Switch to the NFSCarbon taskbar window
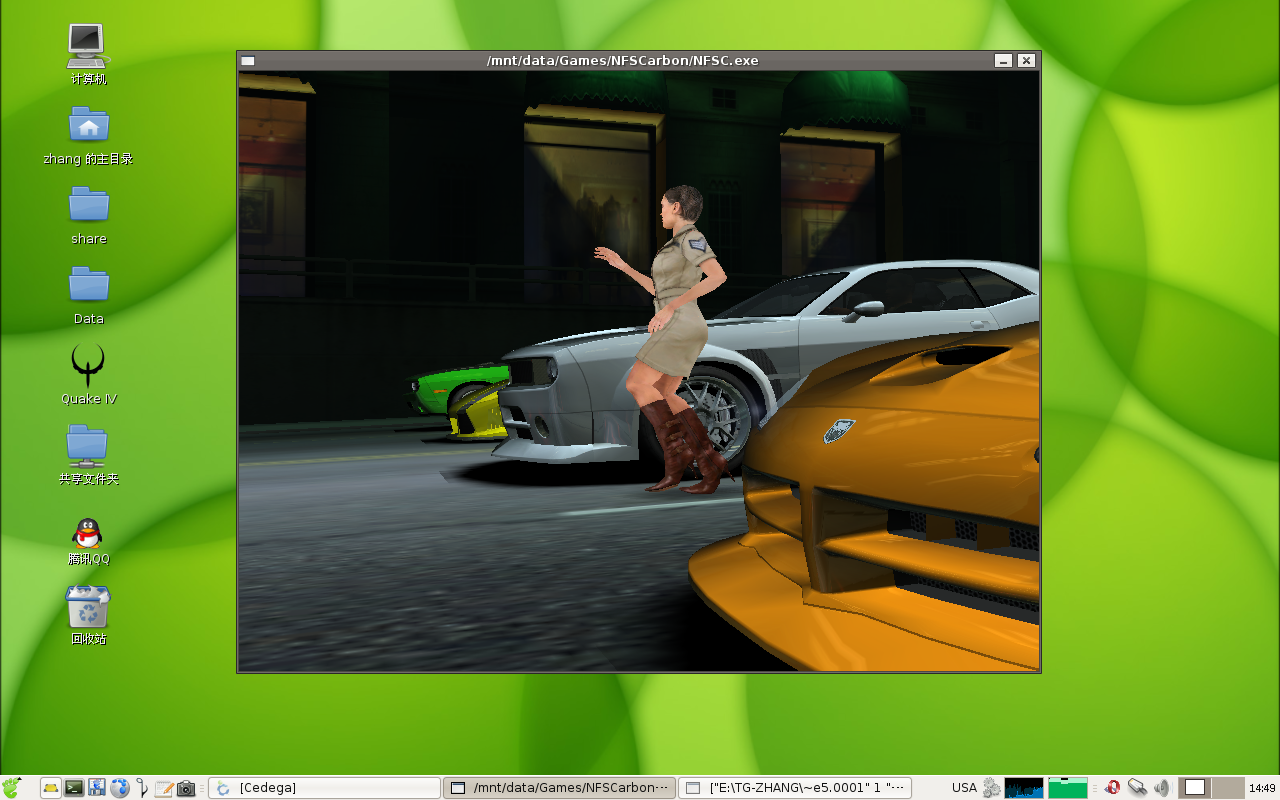The image size is (1280, 800). [560, 788]
